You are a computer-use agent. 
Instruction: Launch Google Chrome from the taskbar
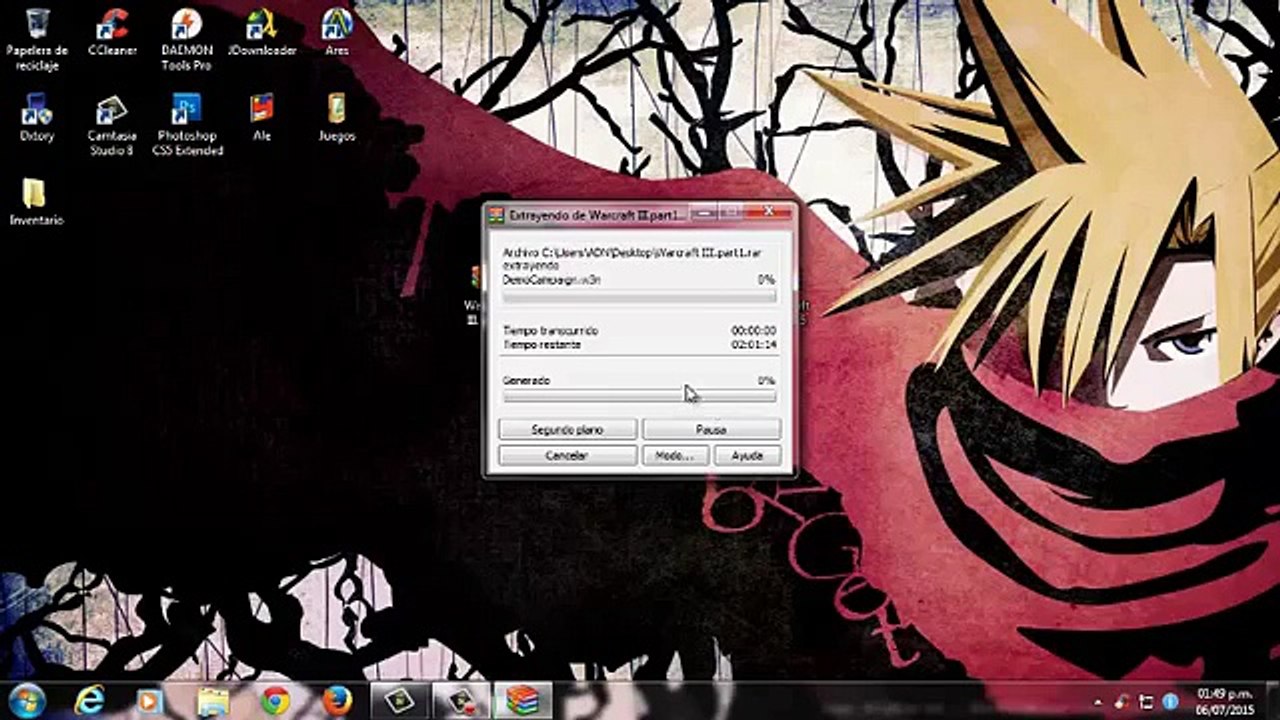pos(275,701)
